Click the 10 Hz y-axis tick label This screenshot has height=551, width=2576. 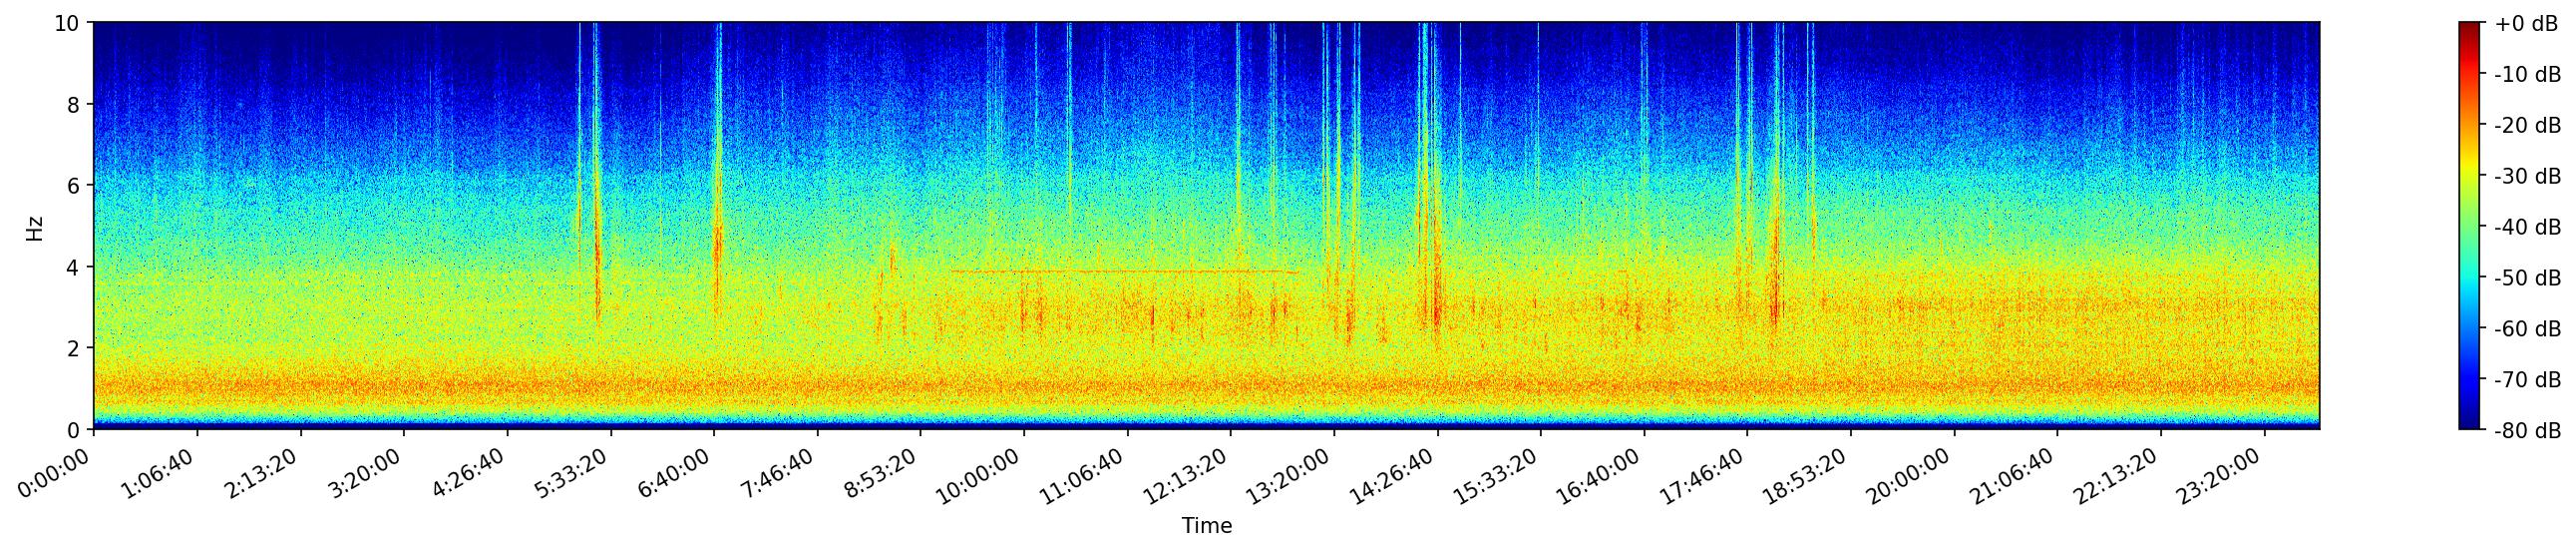pos(66,23)
